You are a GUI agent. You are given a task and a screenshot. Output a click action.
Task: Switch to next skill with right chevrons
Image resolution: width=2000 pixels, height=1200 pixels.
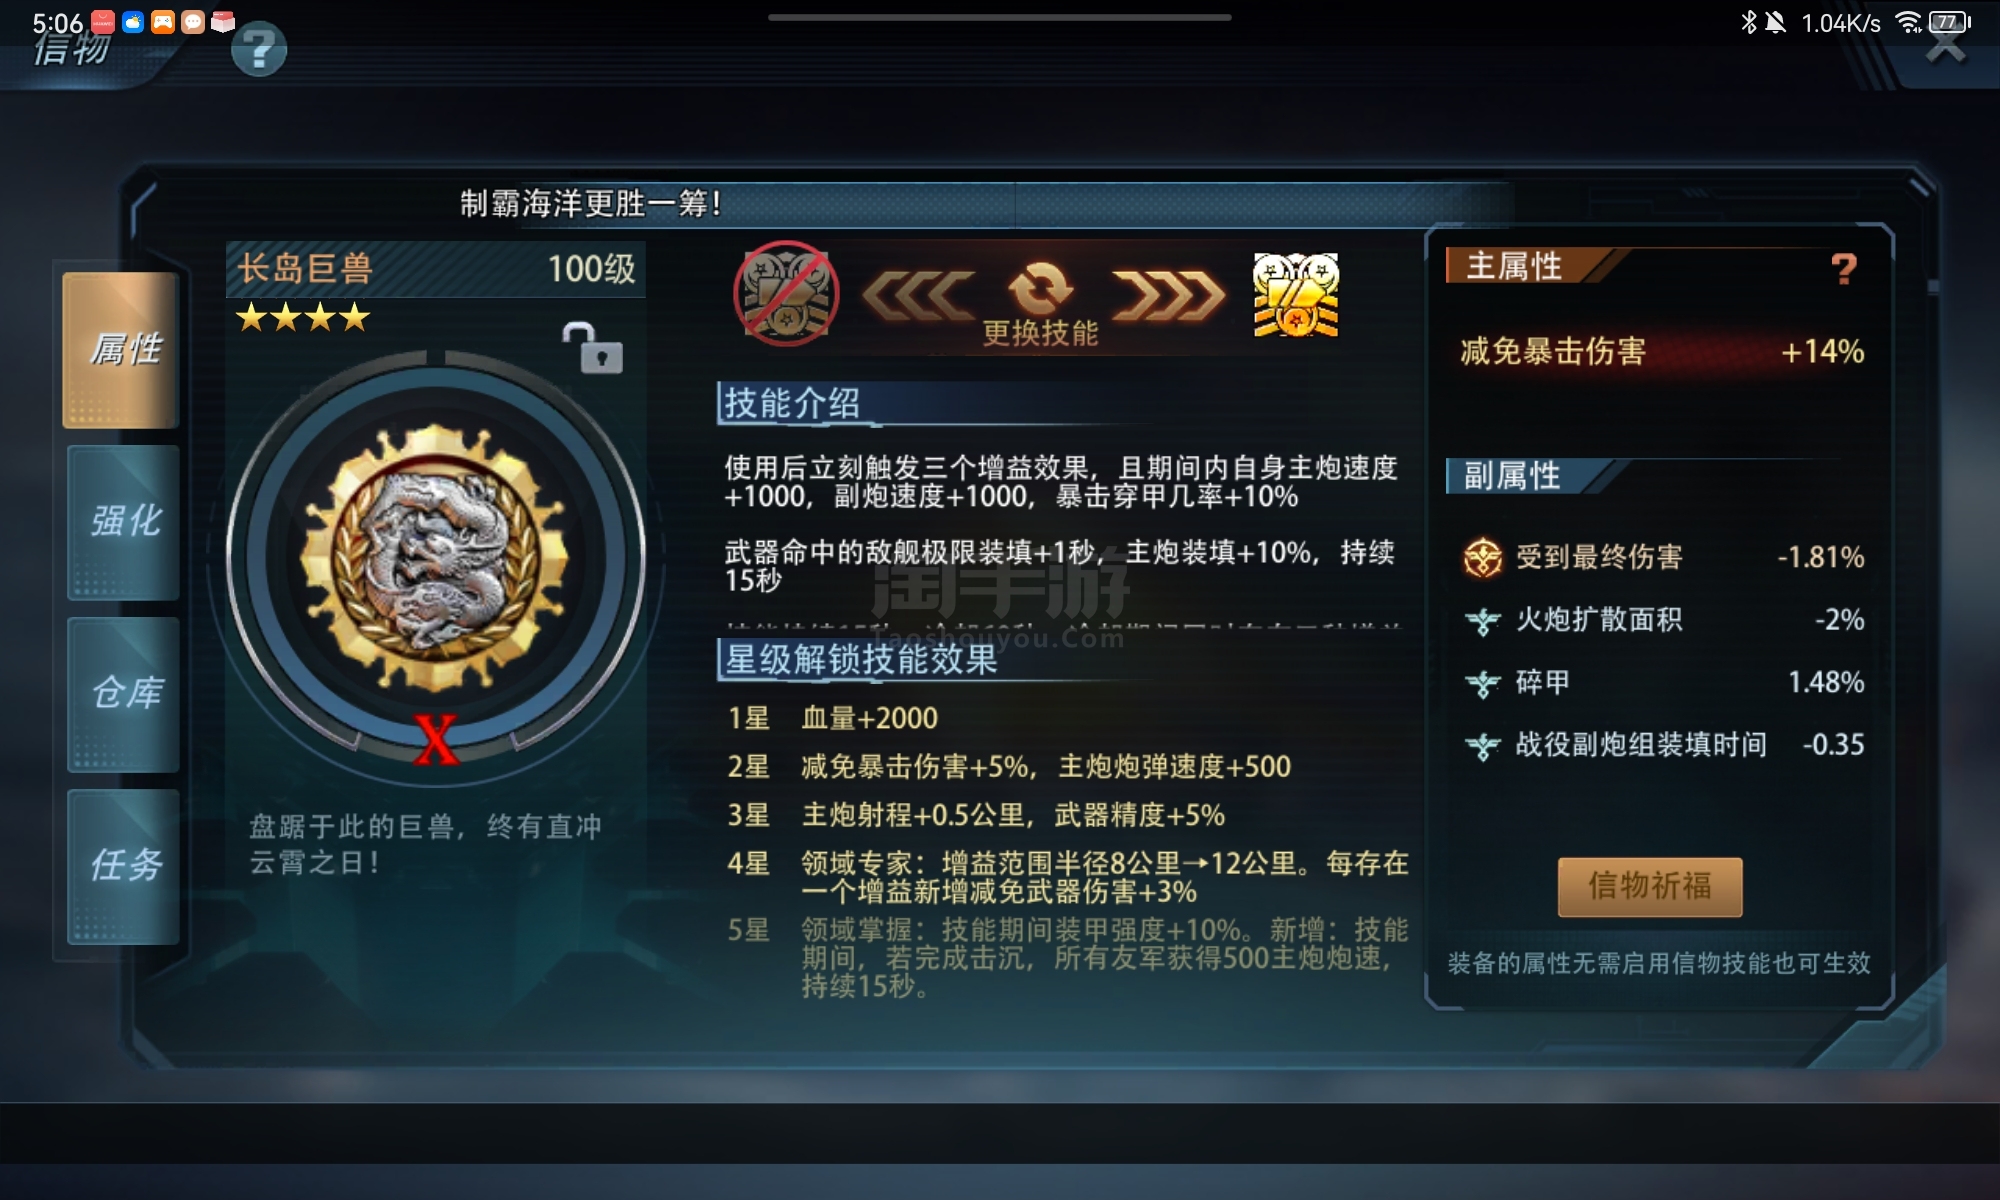pos(1168,296)
